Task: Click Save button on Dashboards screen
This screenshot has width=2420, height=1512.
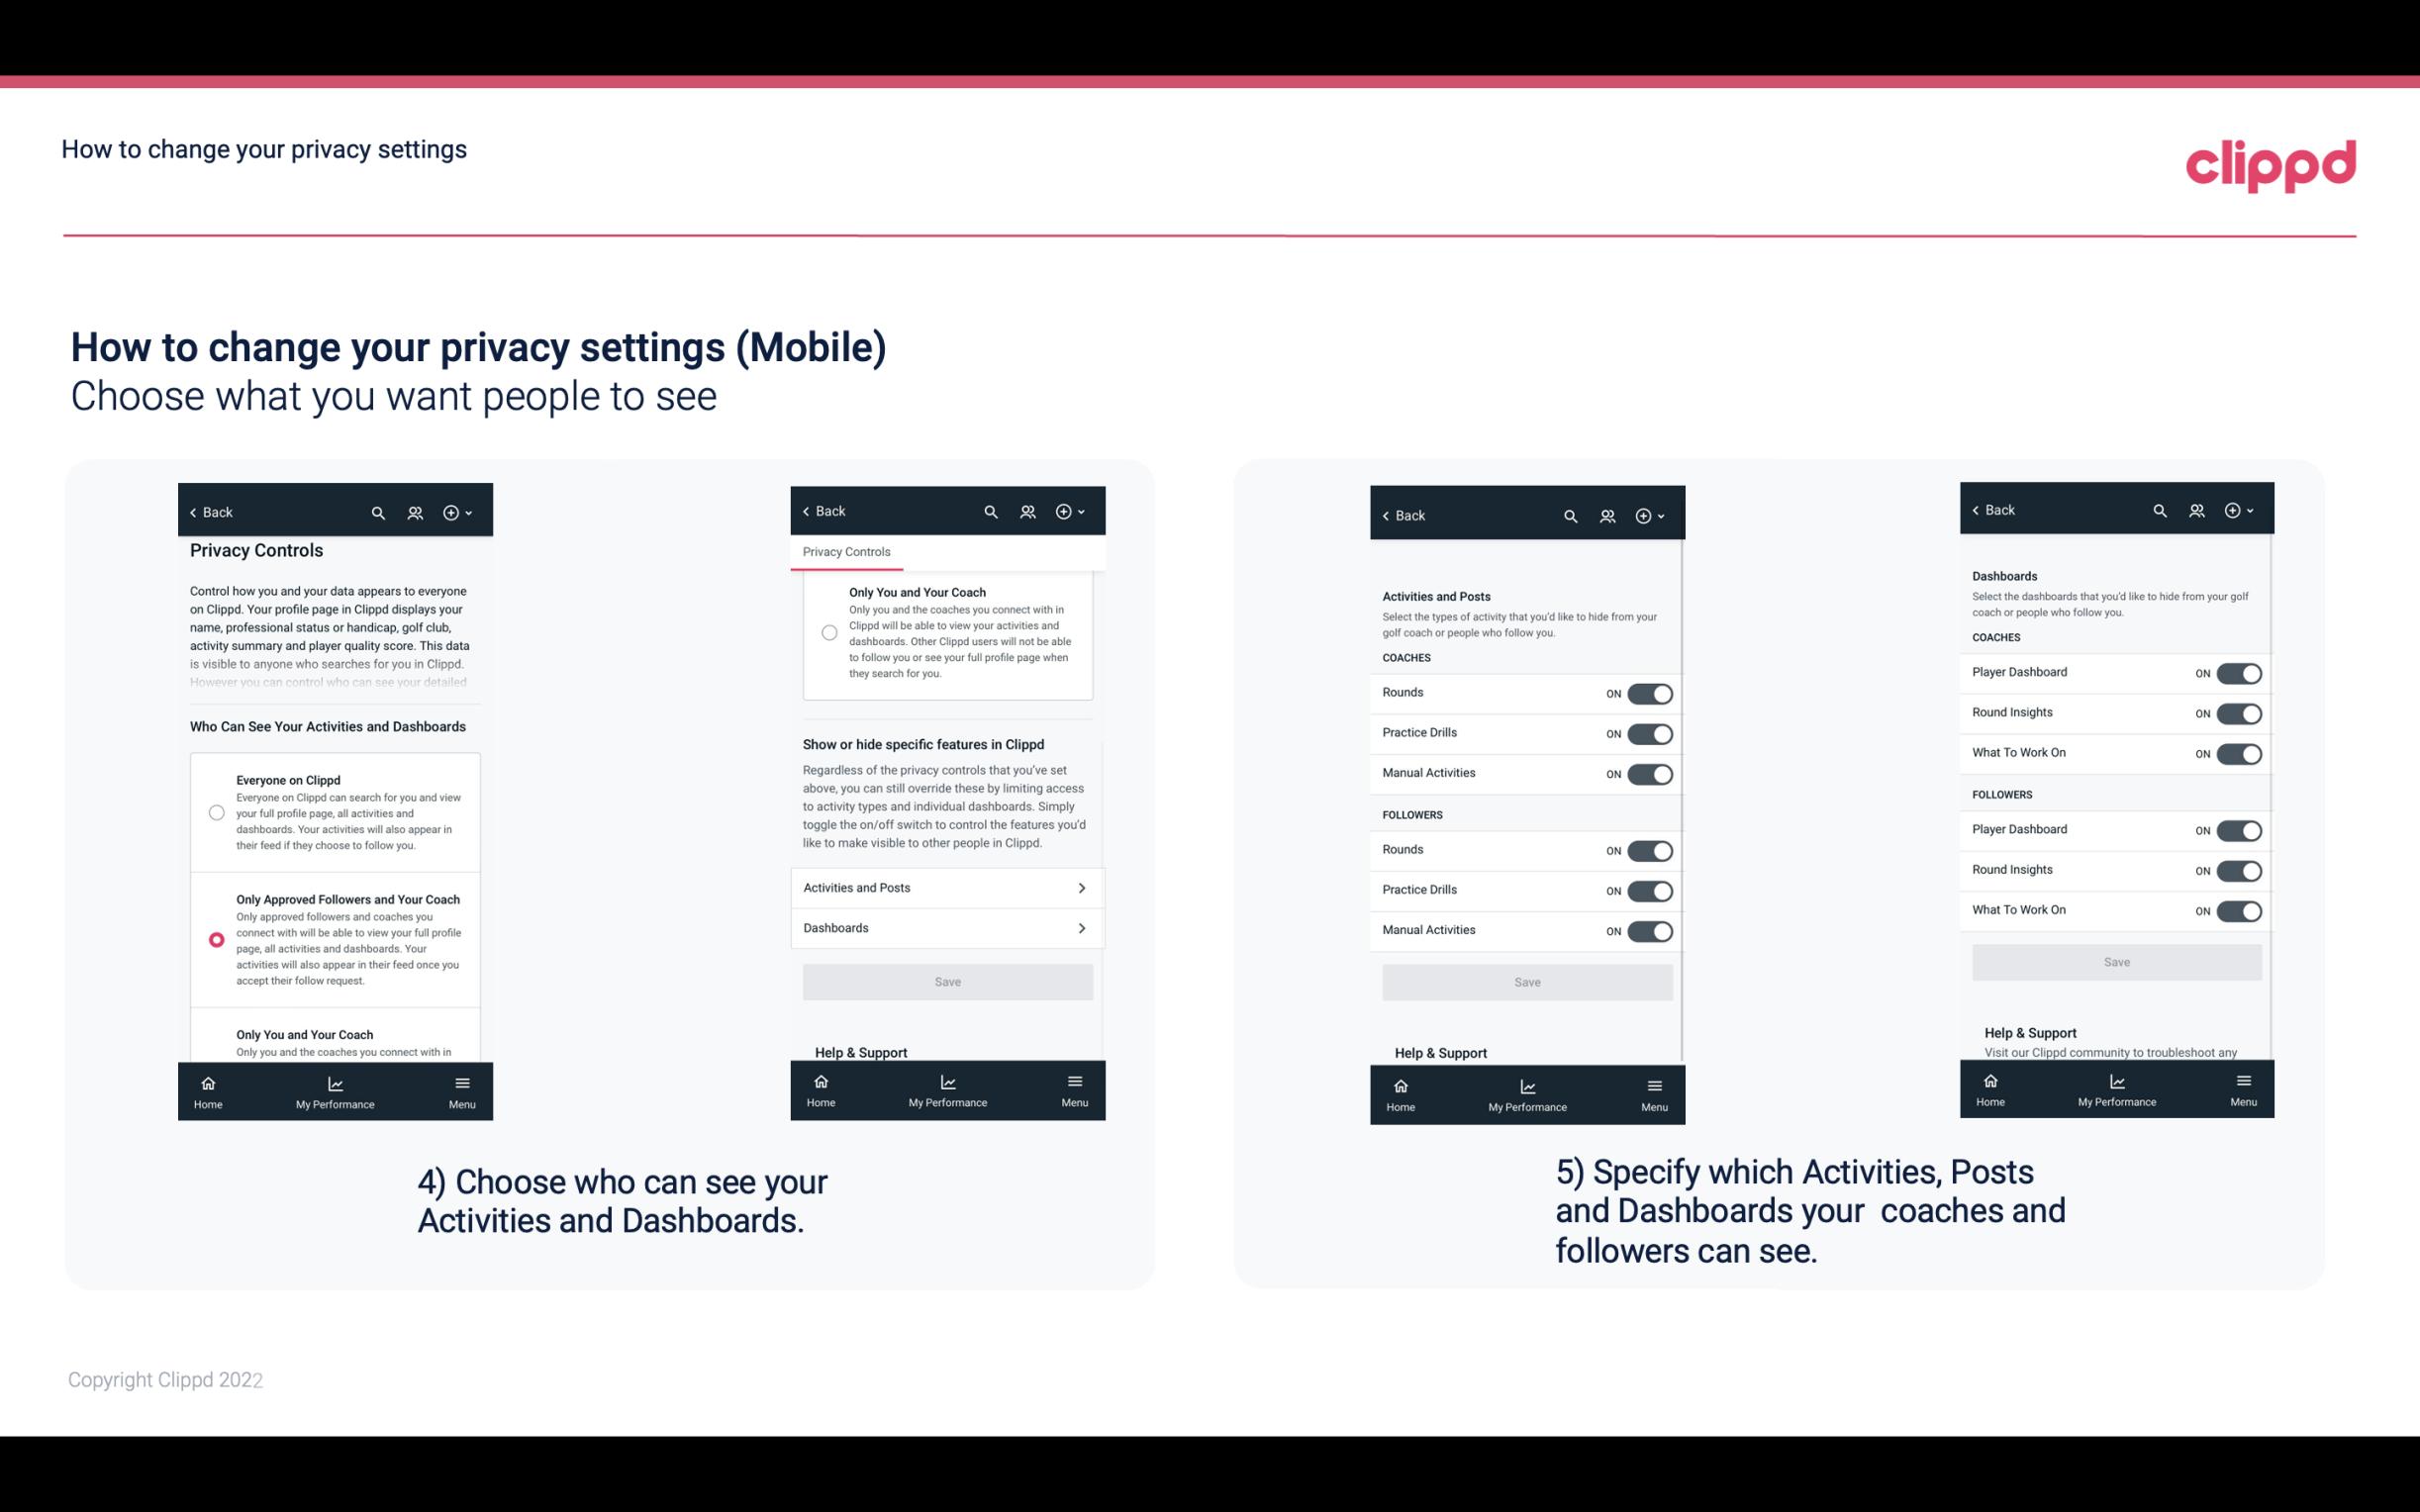Action: (x=2115, y=960)
